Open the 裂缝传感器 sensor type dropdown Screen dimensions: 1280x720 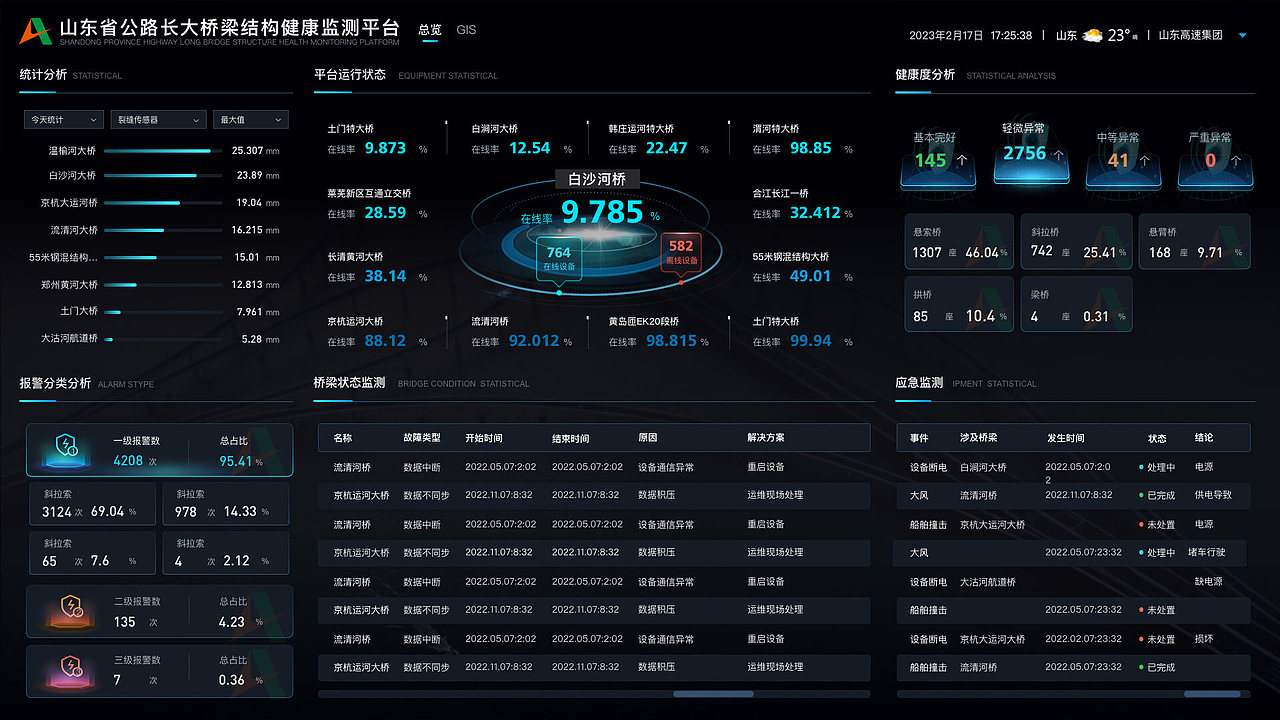[157, 119]
